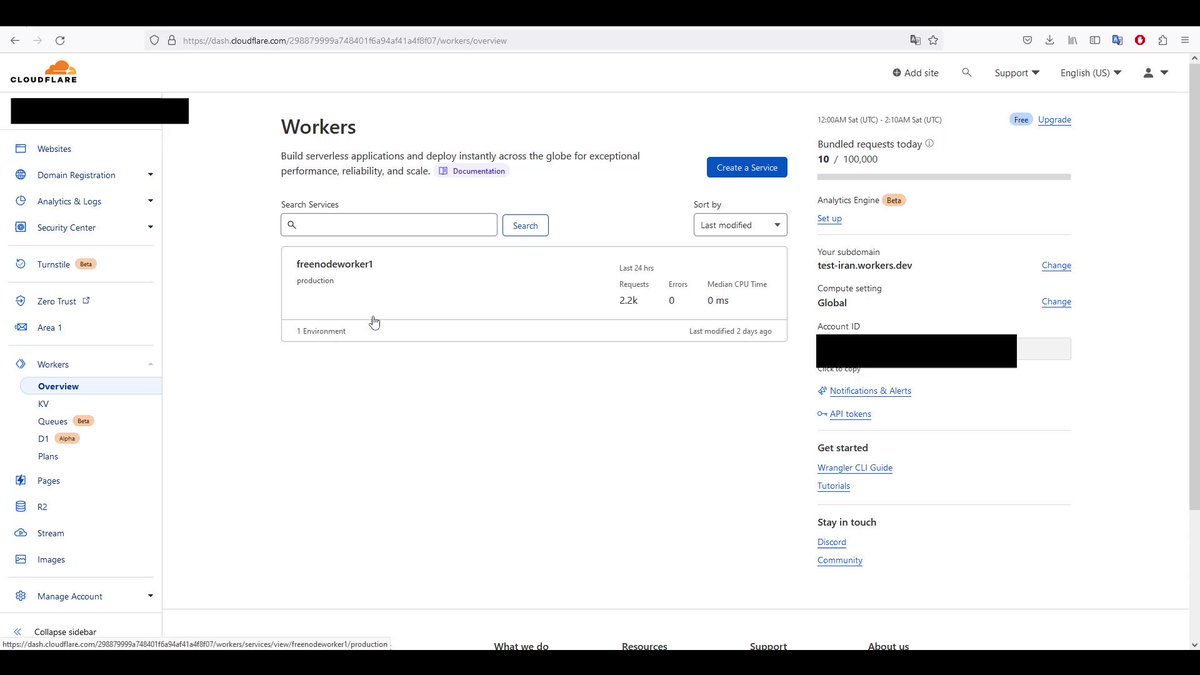
Task: Click the Zero Trust sidebar icon
Action: click(x=20, y=301)
